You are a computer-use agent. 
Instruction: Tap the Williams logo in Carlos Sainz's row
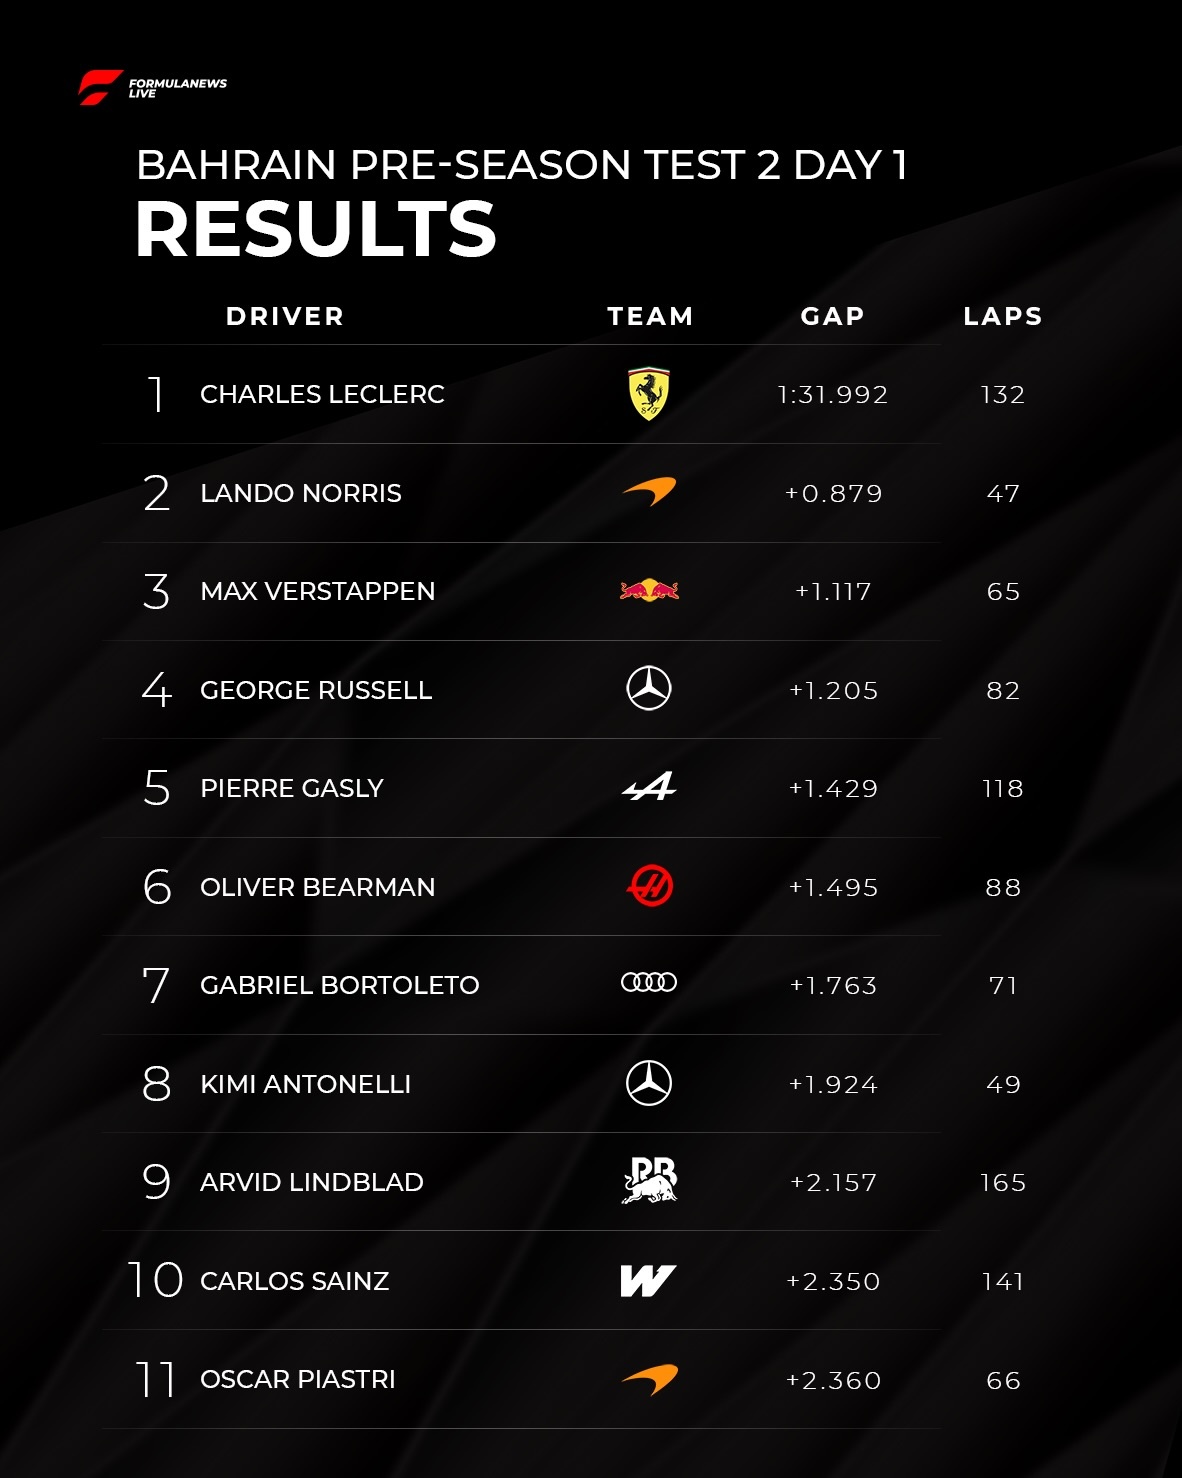(648, 1280)
